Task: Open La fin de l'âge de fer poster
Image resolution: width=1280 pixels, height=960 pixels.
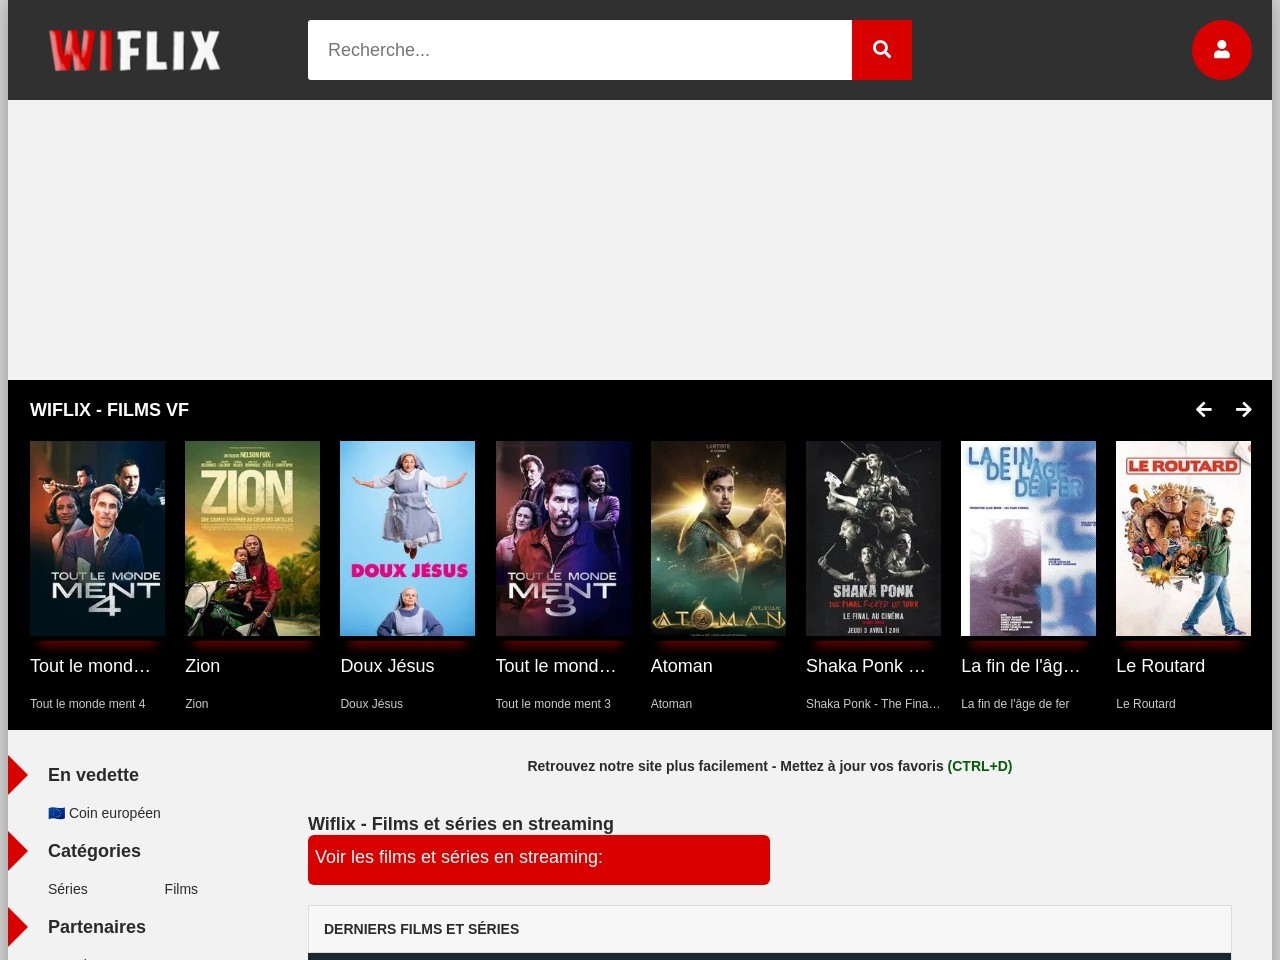Action: pyautogui.click(x=1028, y=538)
